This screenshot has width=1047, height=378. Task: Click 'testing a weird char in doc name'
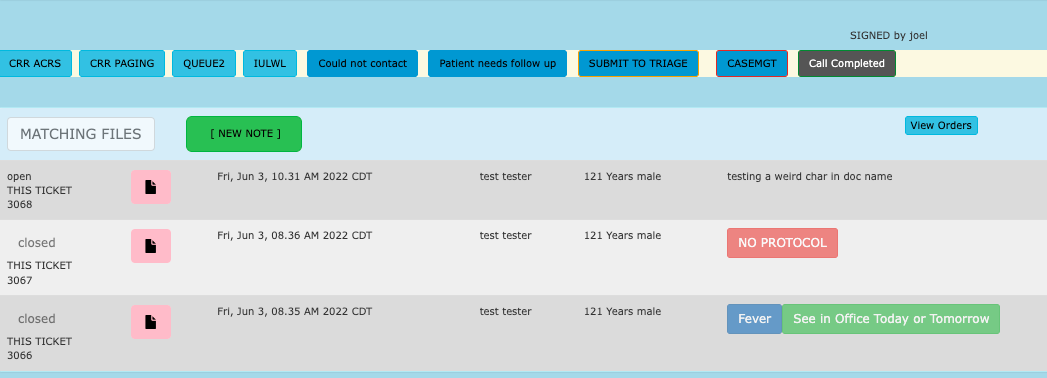809,176
